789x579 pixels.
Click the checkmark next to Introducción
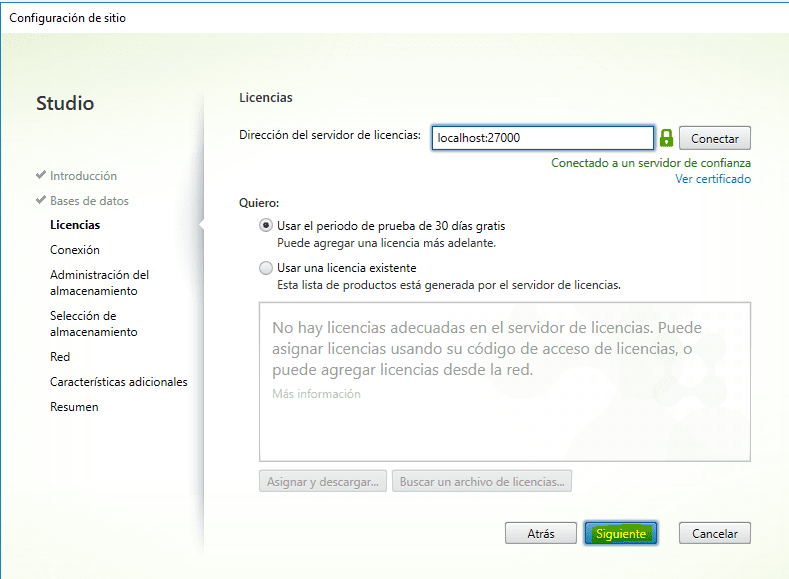click(41, 175)
